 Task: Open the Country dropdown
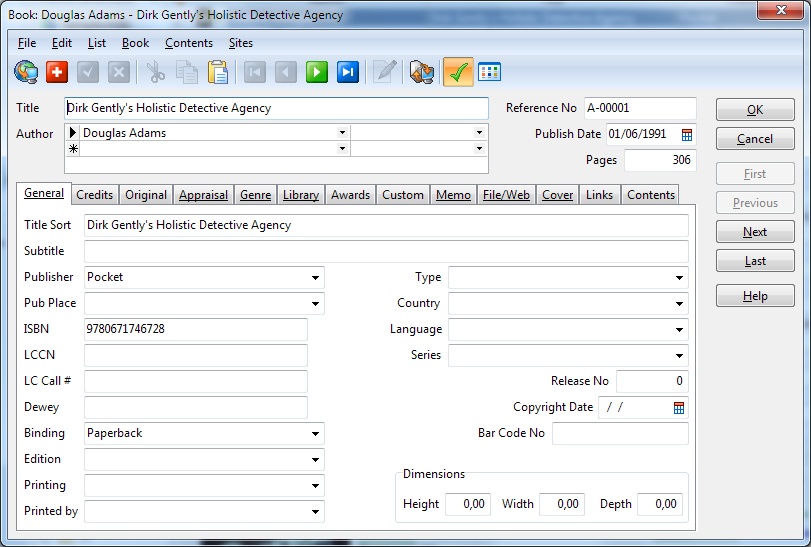point(679,303)
